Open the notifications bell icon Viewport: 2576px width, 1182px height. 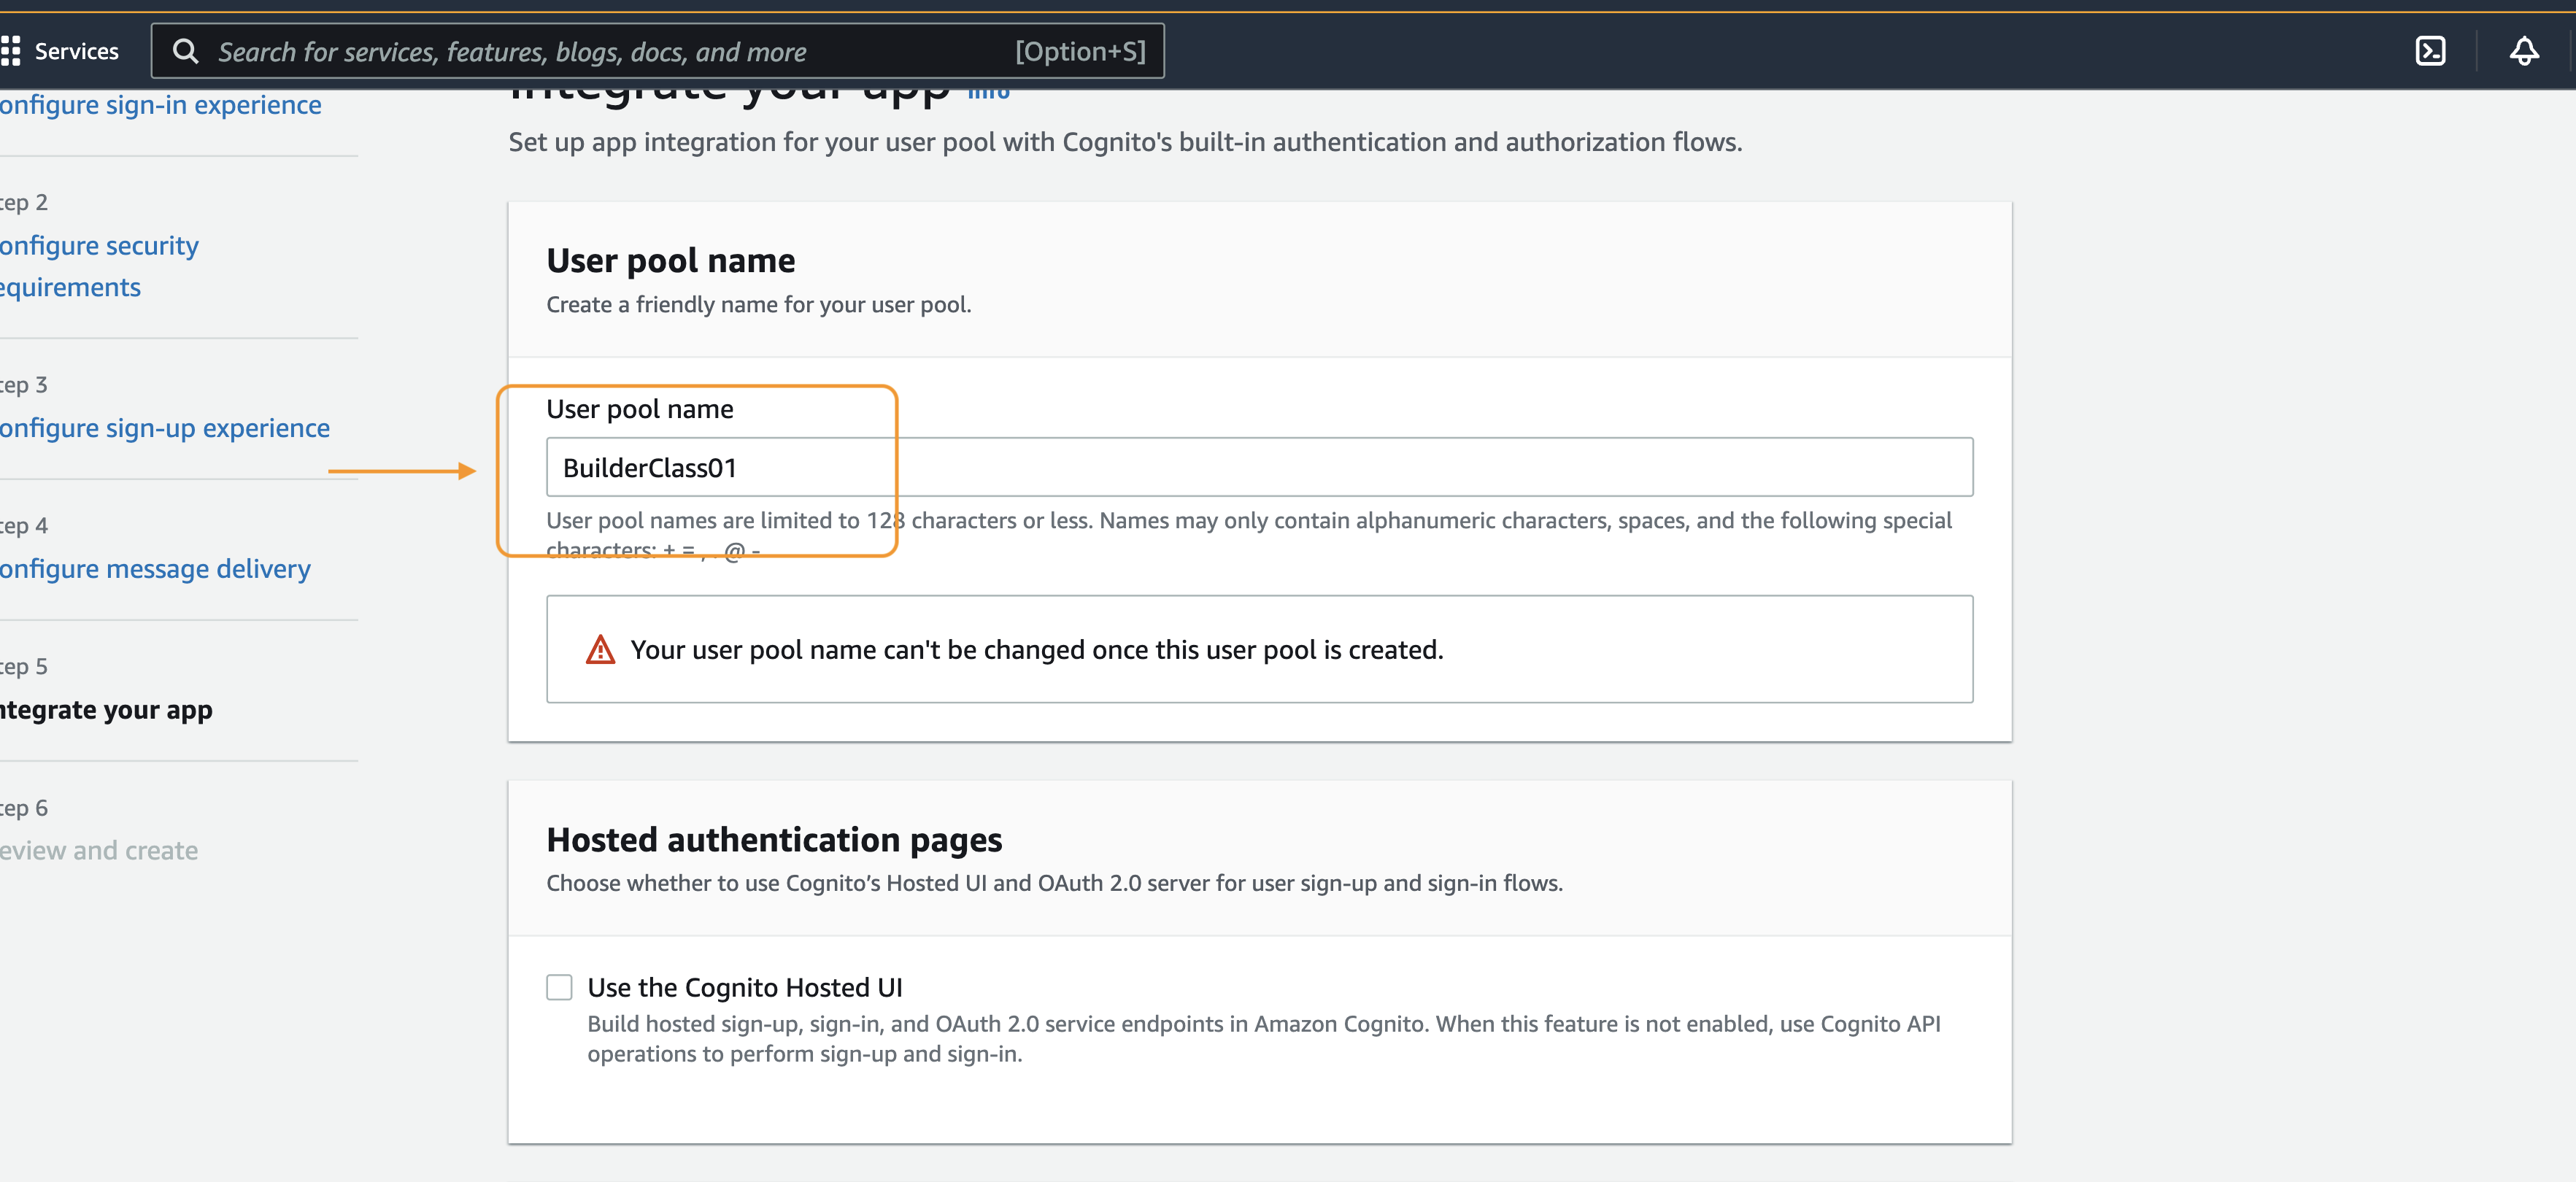2524,51
